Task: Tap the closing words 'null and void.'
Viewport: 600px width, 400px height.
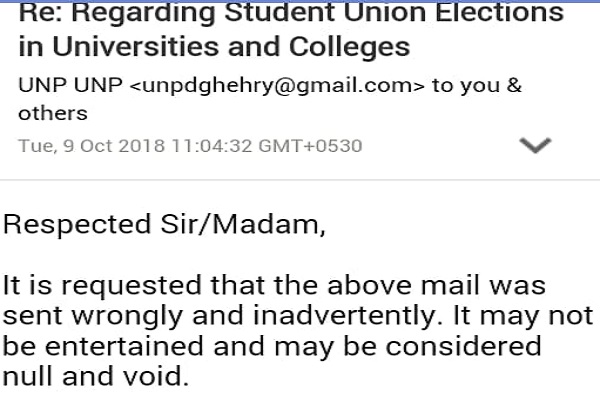Action: tap(96, 376)
